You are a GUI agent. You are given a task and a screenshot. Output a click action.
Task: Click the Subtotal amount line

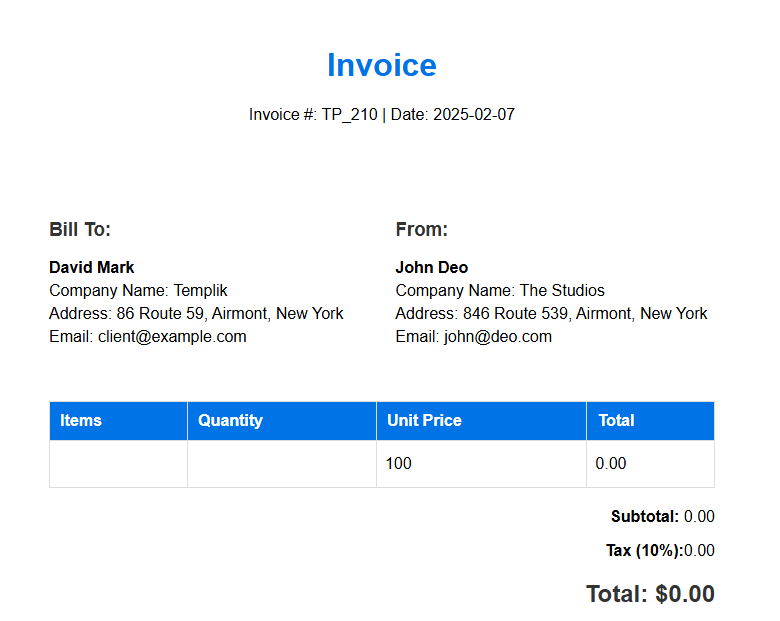click(x=663, y=517)
